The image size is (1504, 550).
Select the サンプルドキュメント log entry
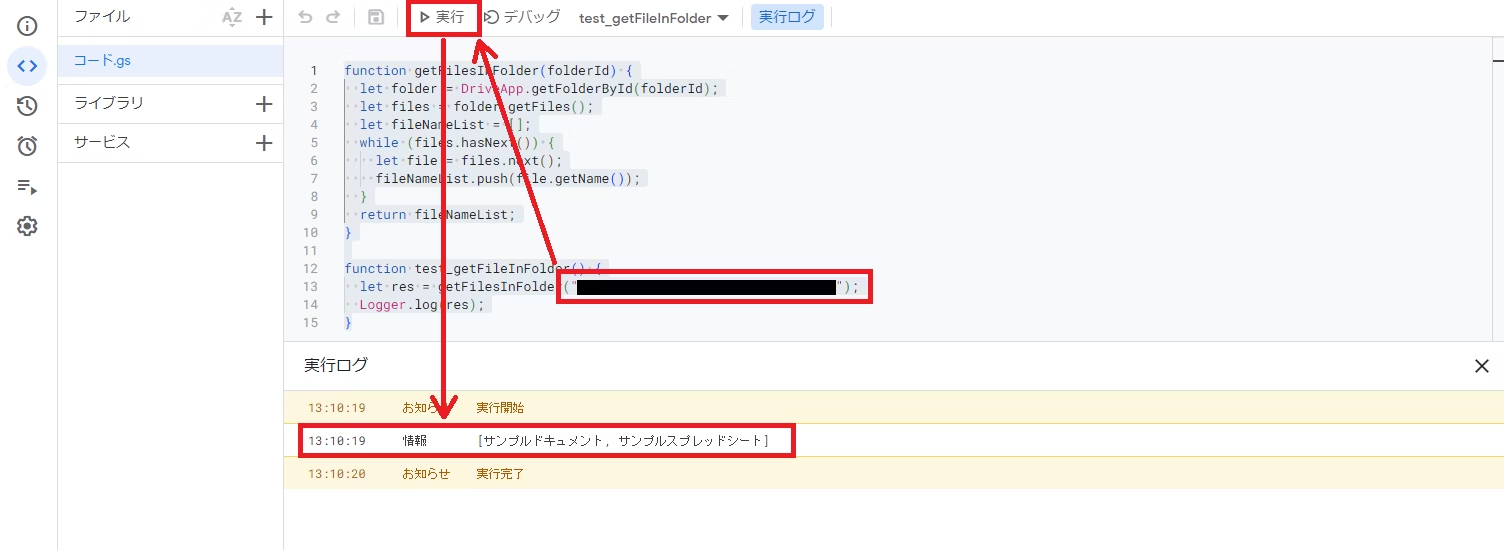pos(892,441)
